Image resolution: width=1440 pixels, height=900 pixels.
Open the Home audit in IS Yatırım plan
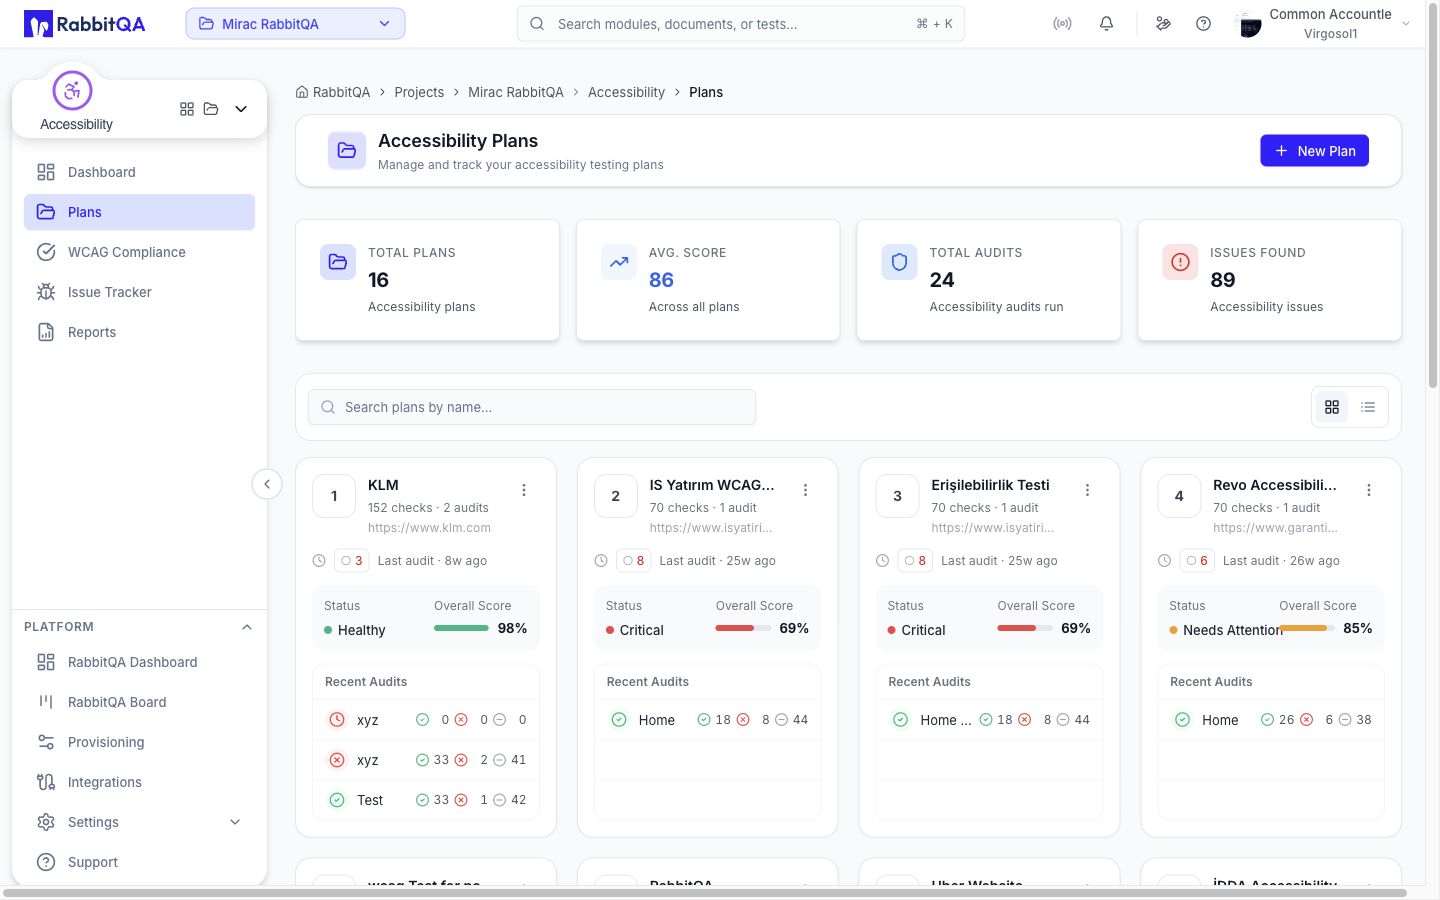pos(708,720)
